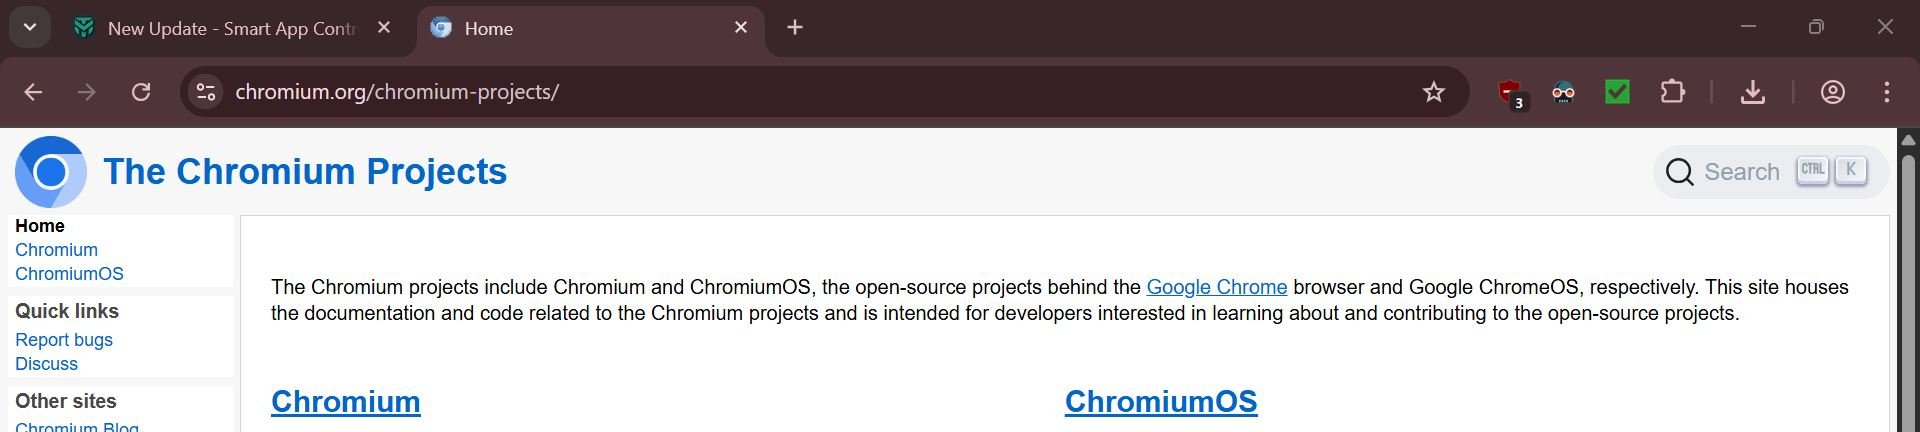Click the Report bugs quick link
Screen dimensions: 1920x432
click(64, 340)
